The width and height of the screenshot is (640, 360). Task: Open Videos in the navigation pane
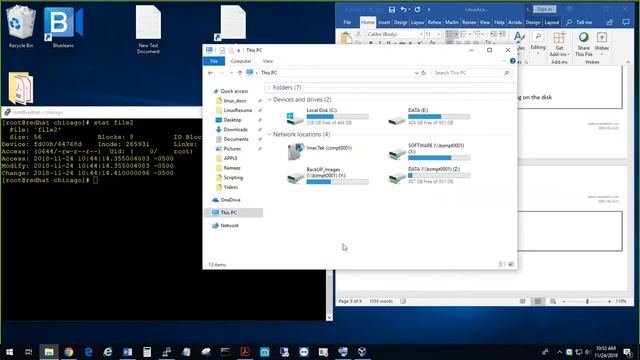pos(231,187)
